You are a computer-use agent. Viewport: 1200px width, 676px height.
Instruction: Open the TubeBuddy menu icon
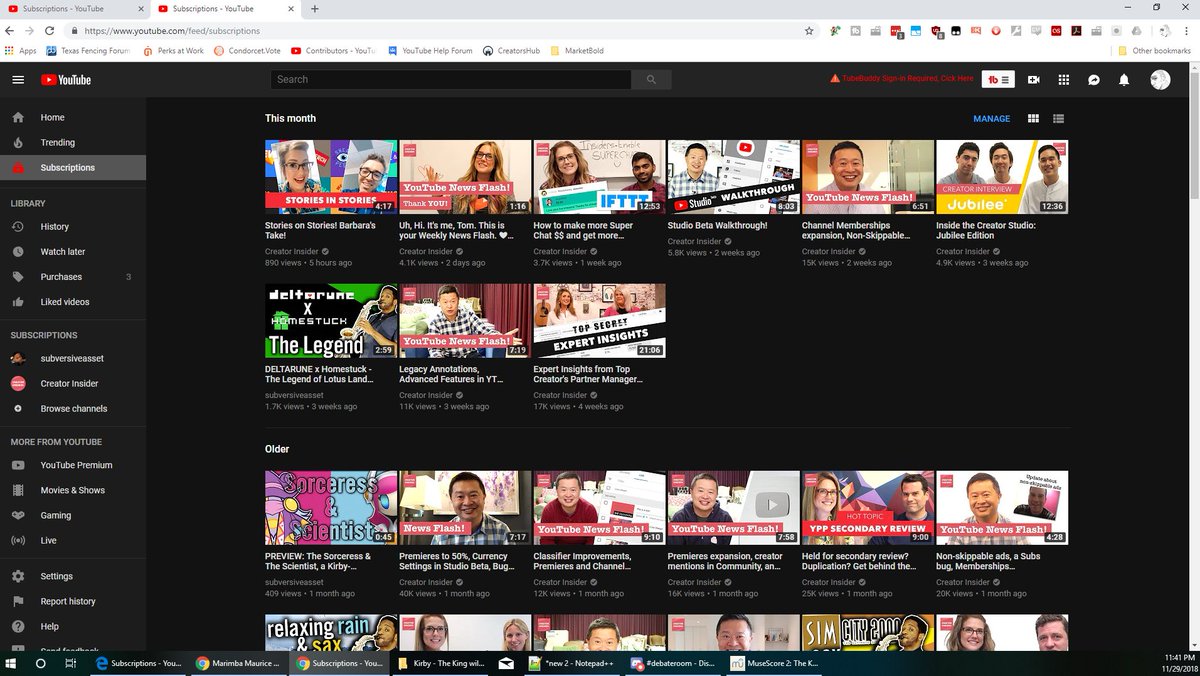(1000, 80)
